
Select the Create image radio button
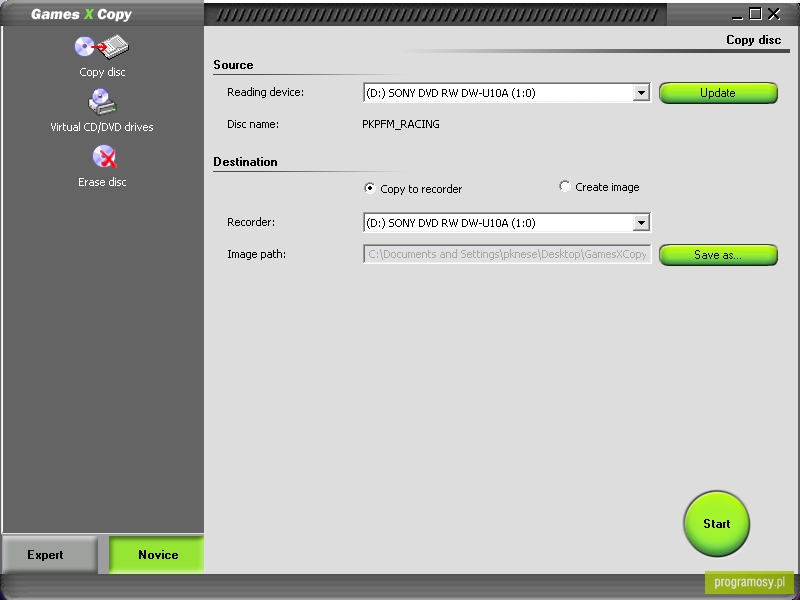[x=564, y=187]
